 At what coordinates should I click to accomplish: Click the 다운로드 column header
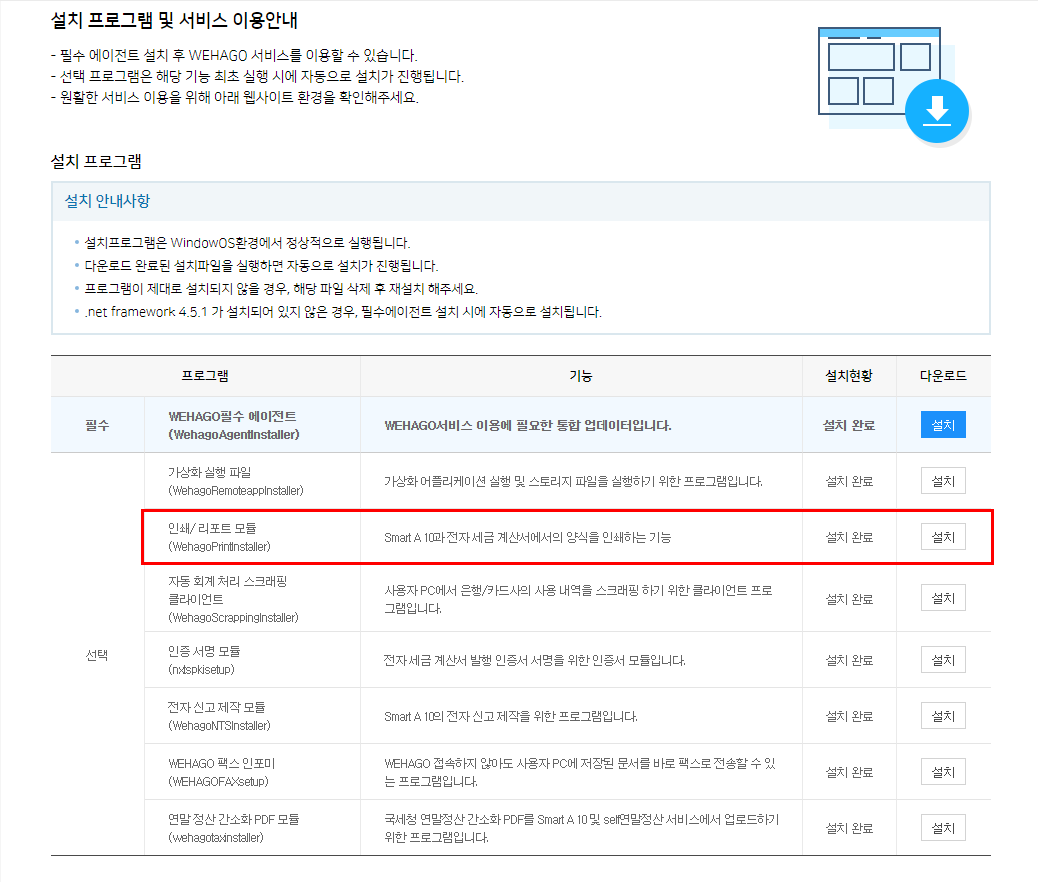coord(942,376)
